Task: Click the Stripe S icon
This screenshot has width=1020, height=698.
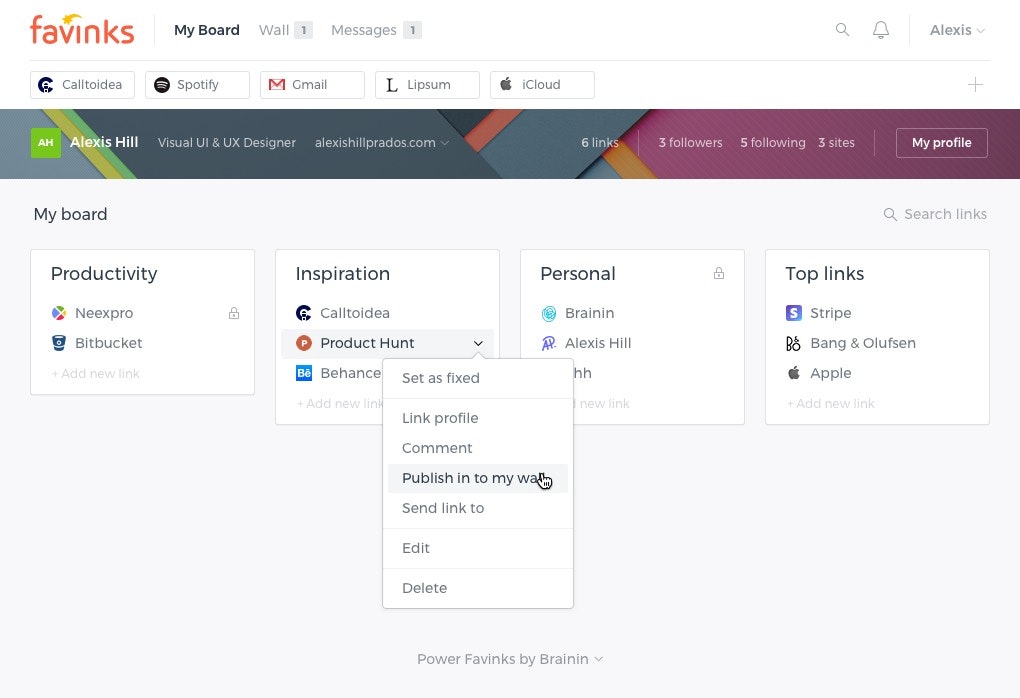Action: pos(794,313)
